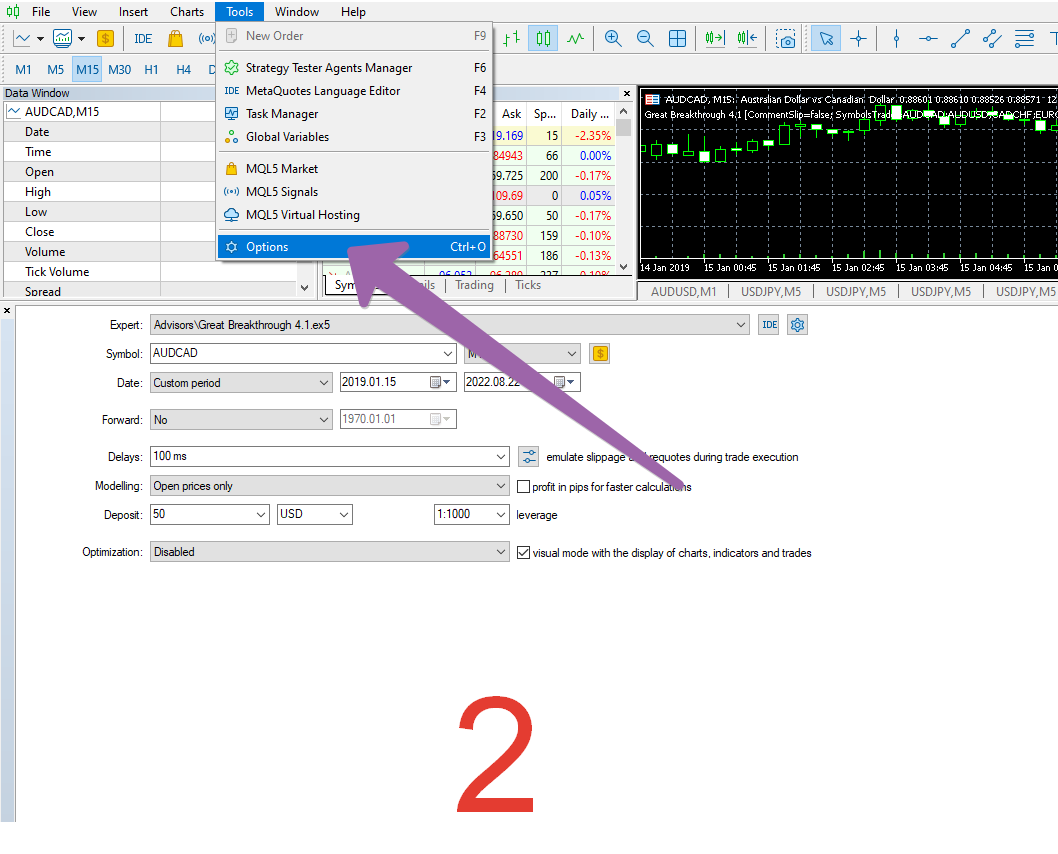Switch to H1 timeframe
1058x854 pixels.
pyautogui.click(x=151, y=69)
